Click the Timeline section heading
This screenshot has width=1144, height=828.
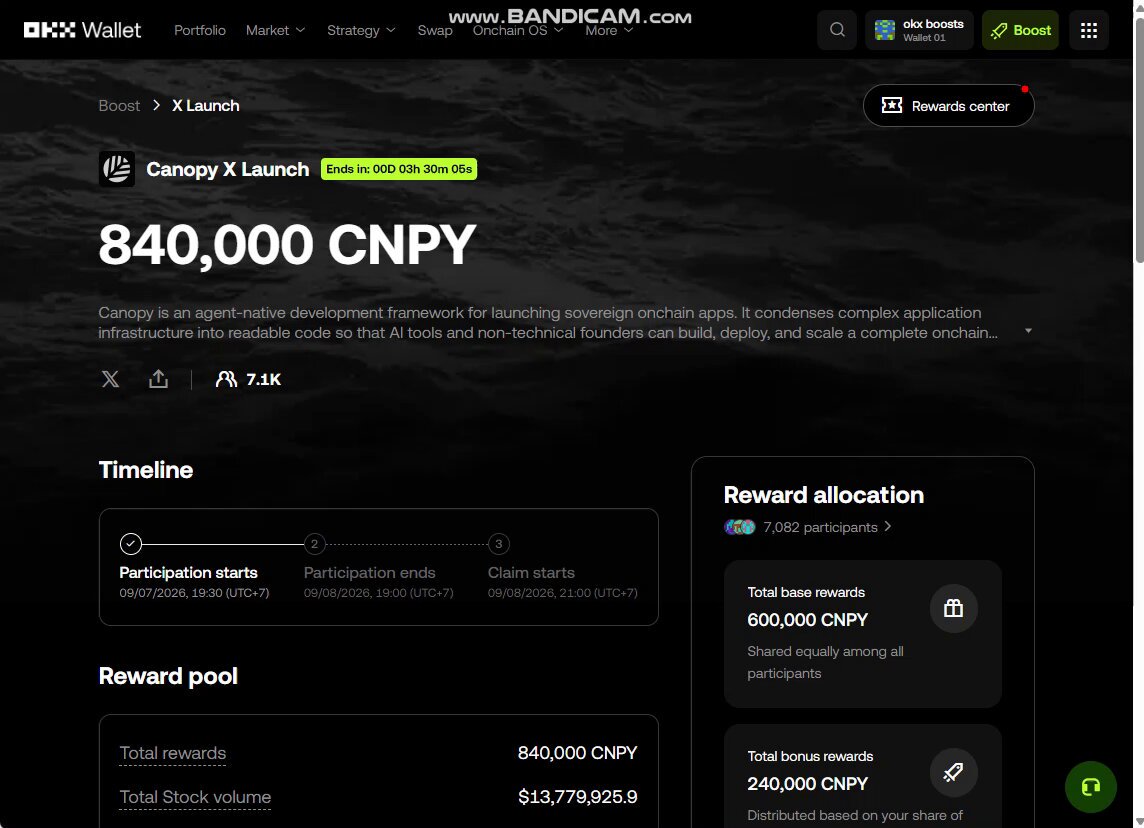pyautogui.click(x=146, y=470)
